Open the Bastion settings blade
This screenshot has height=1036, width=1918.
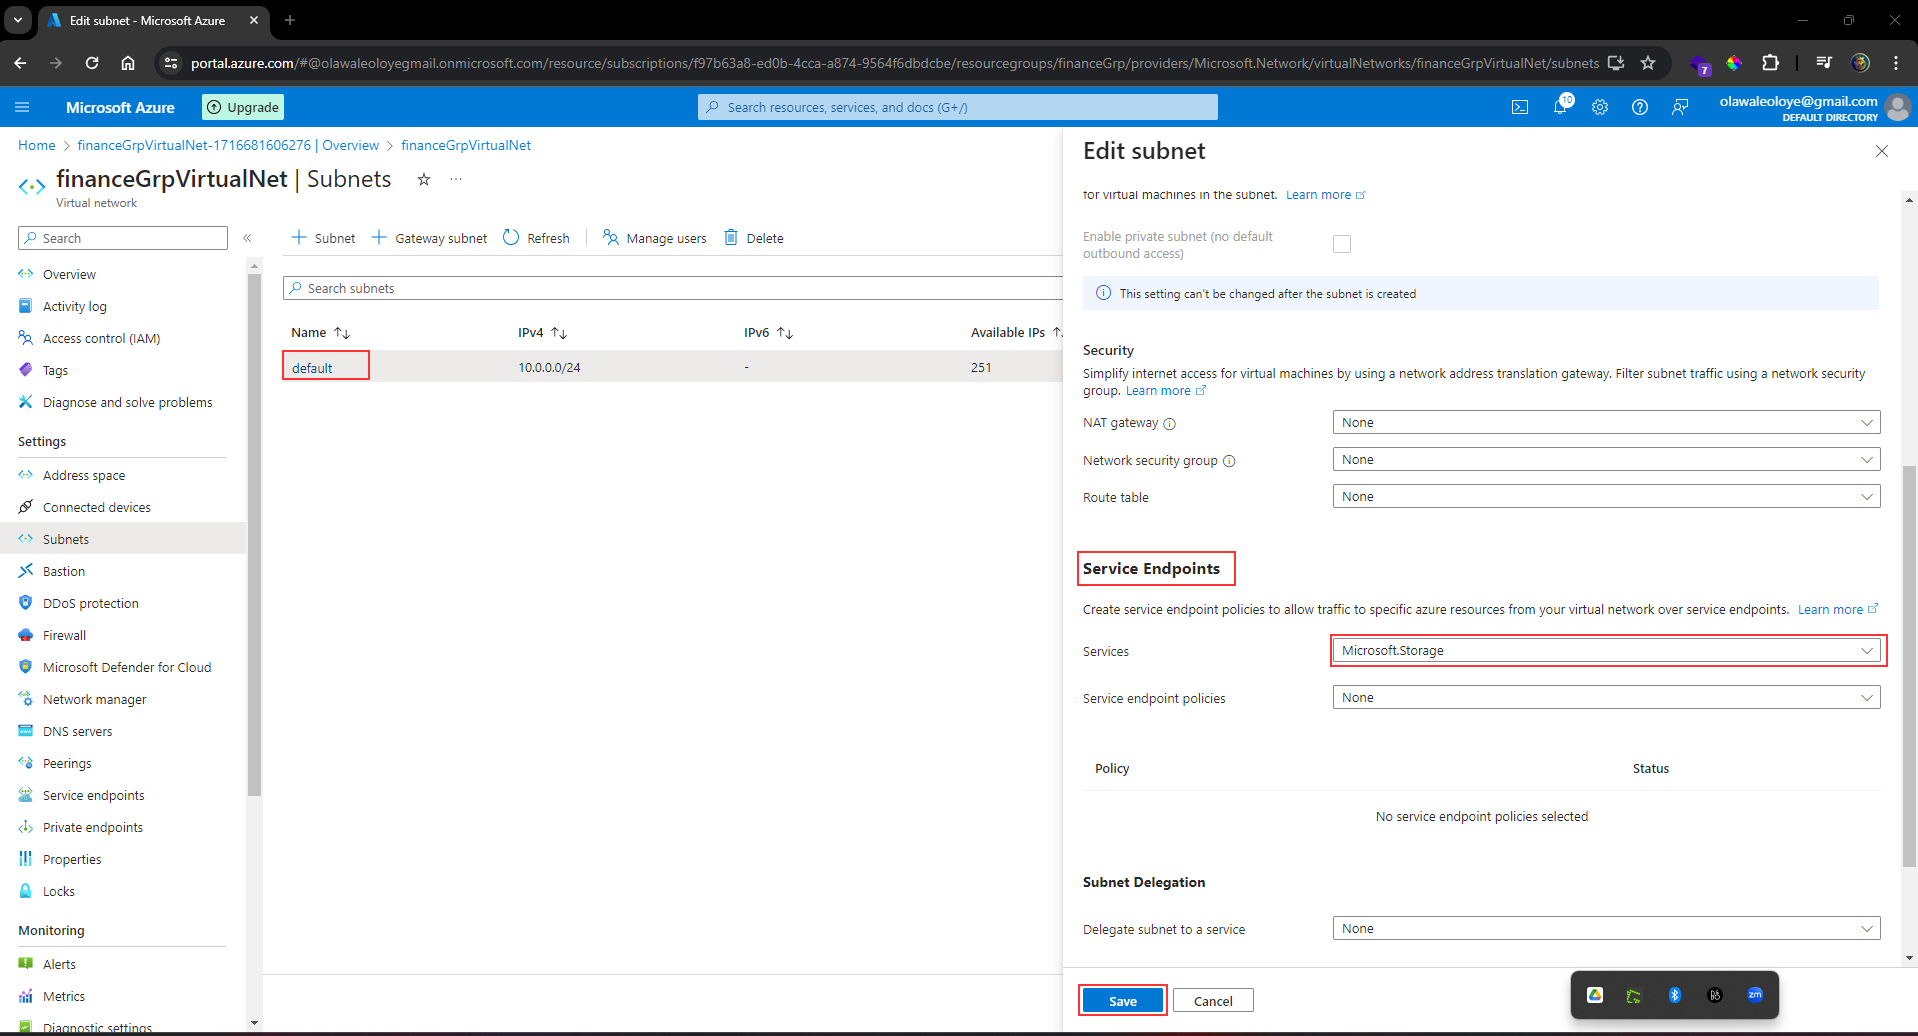point(63,571)
